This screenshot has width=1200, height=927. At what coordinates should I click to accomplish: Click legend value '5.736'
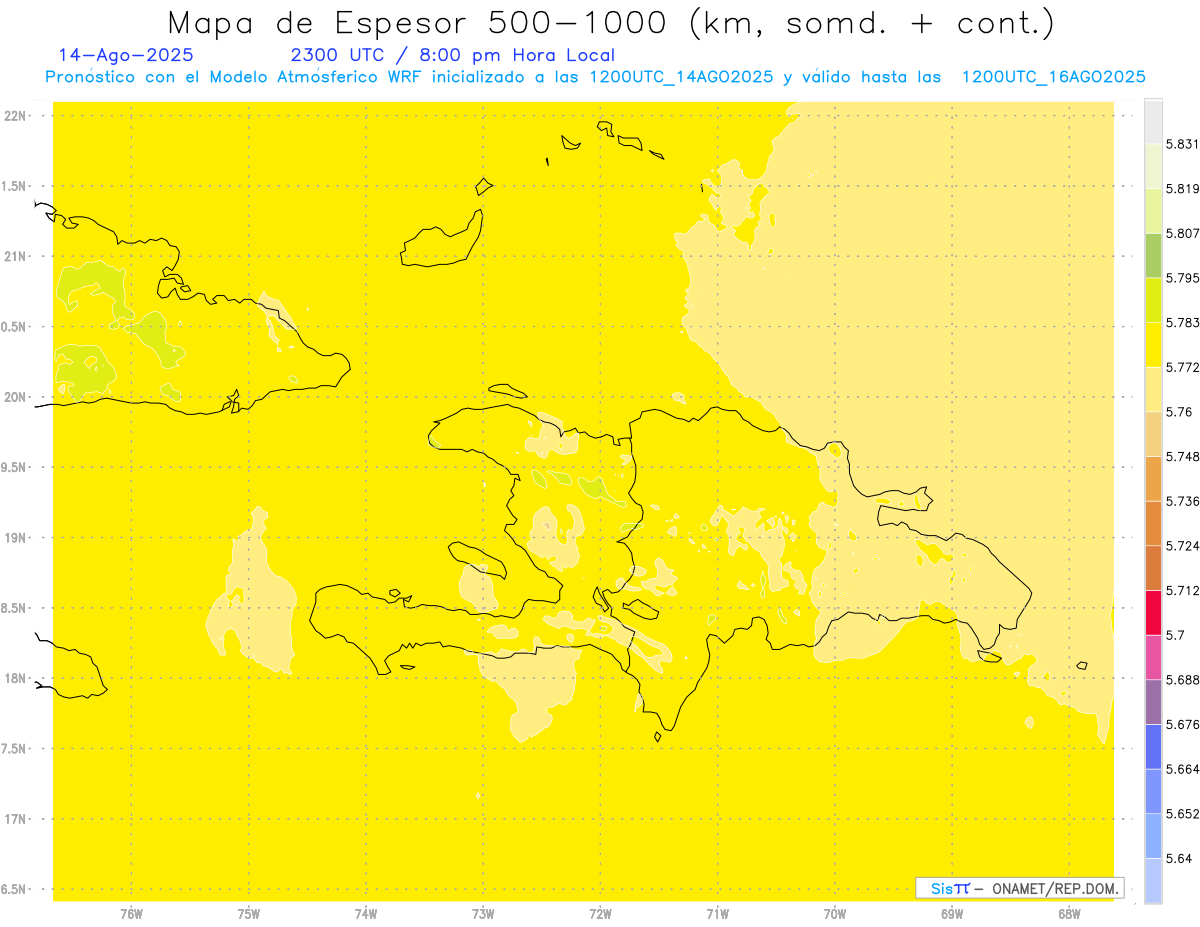click(1182, 501)
